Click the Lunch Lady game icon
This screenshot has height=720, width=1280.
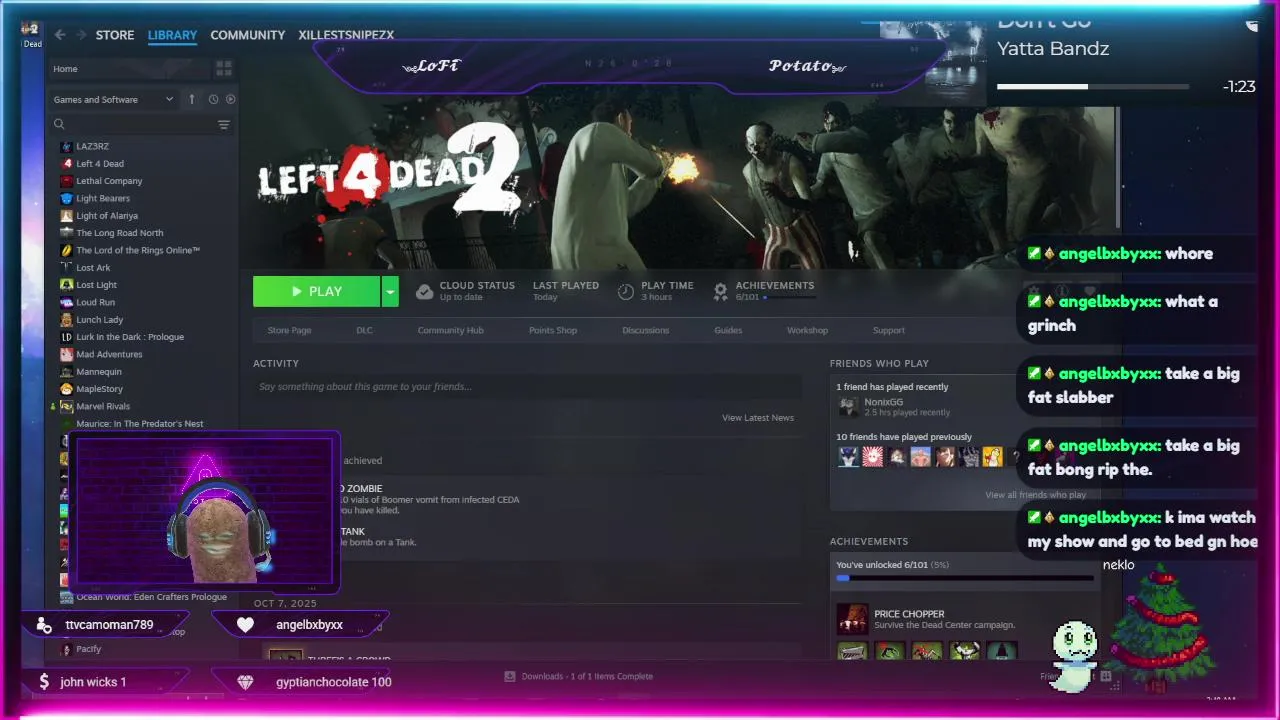click(x=67, y=319)
